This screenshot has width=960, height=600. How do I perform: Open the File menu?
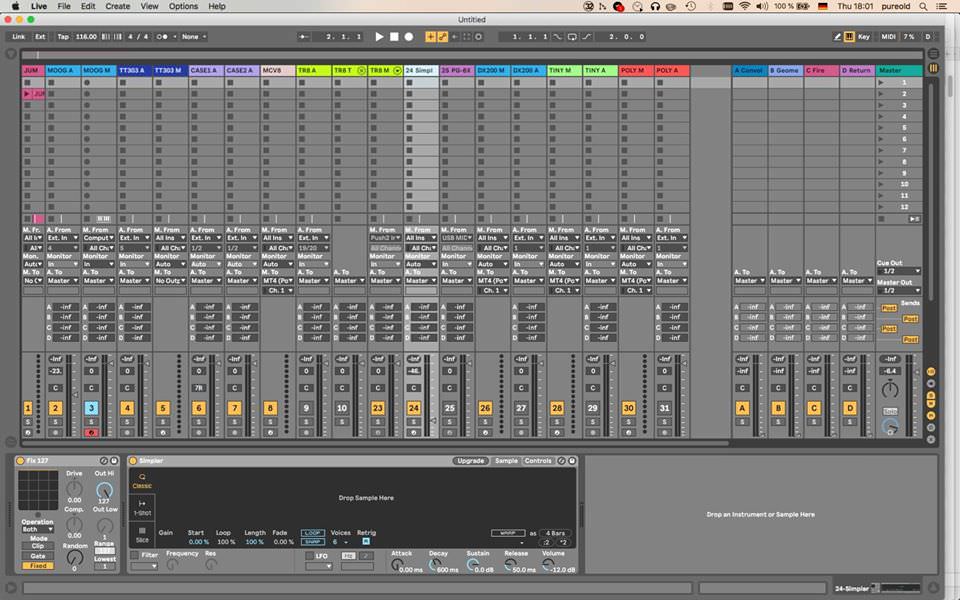(x=64, y=6)
